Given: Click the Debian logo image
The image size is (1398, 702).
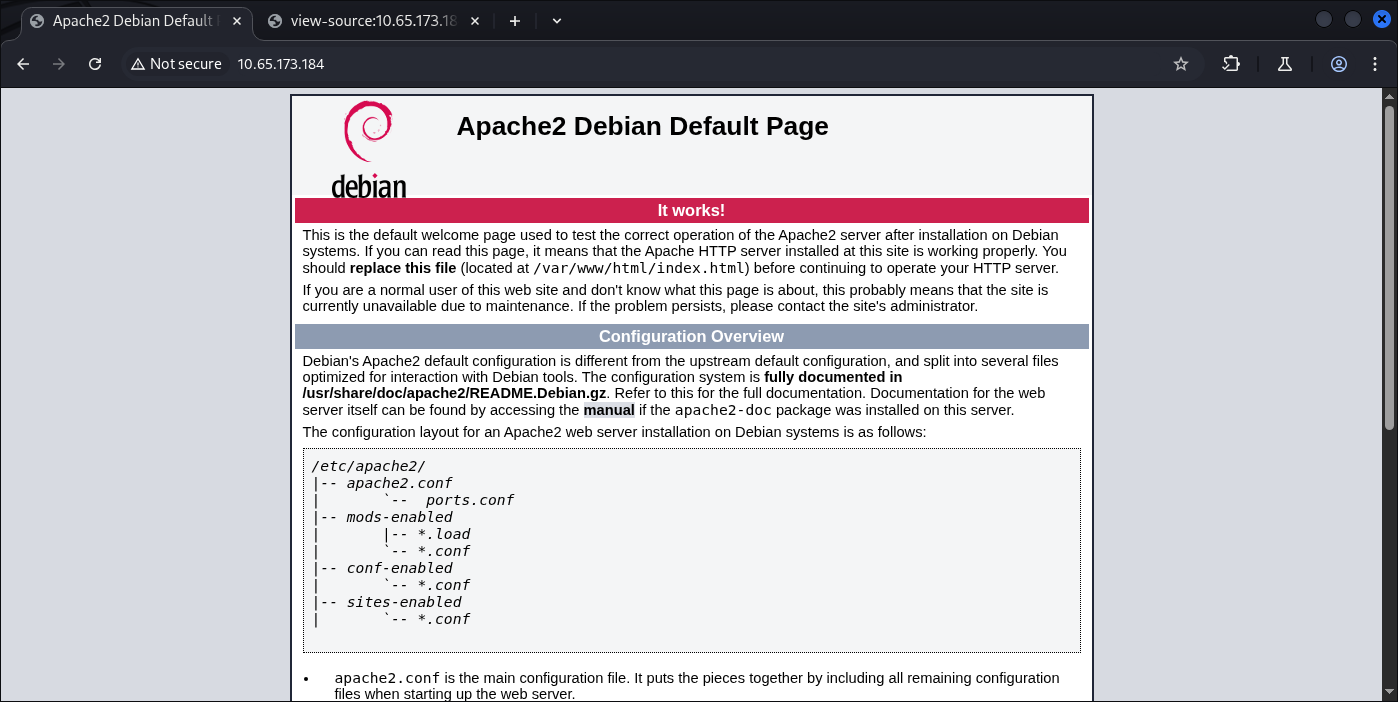Looking at the screenshot, I should tap(369, 149).
